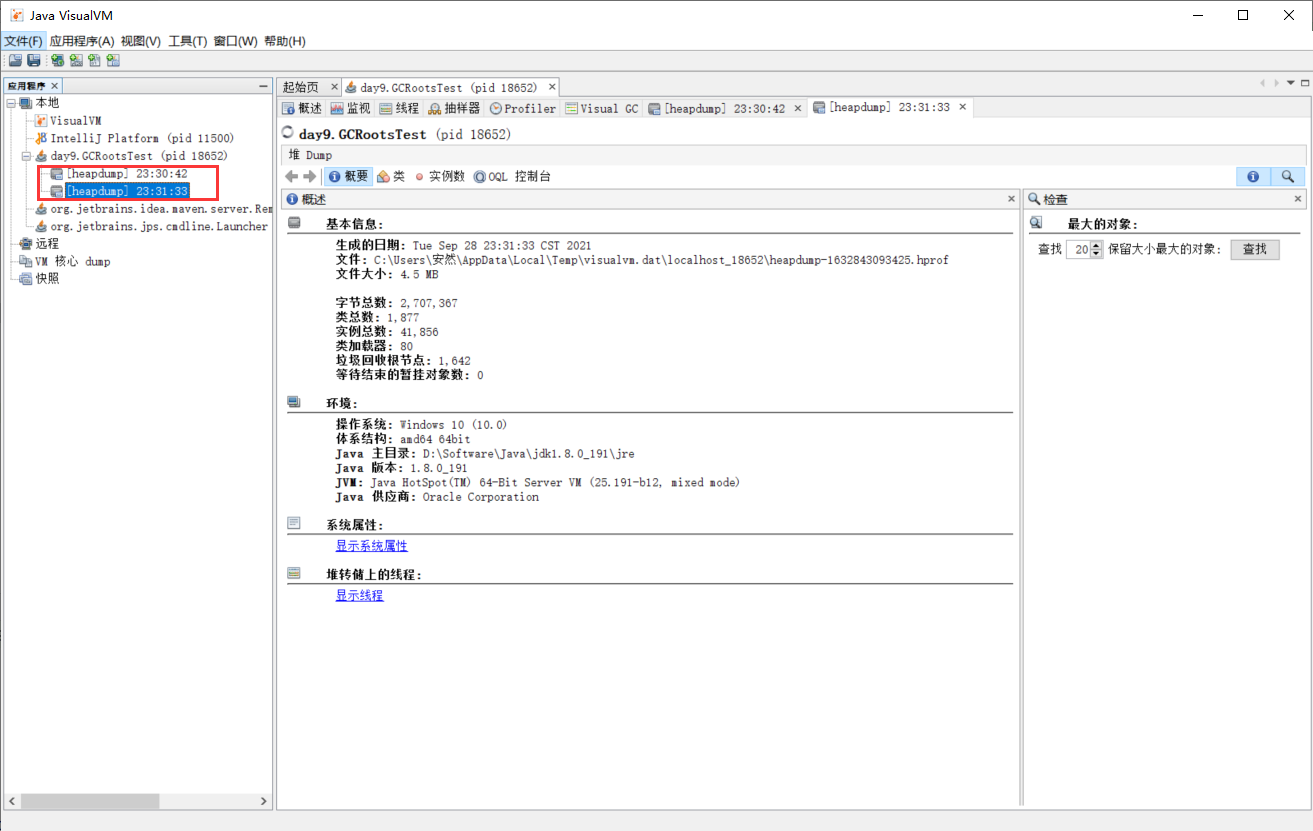Image resolution: width=1313 pixels, height=831 pixels.
Task: Click the monitor icon beside 环境 heading
Action: pos(294,403)
